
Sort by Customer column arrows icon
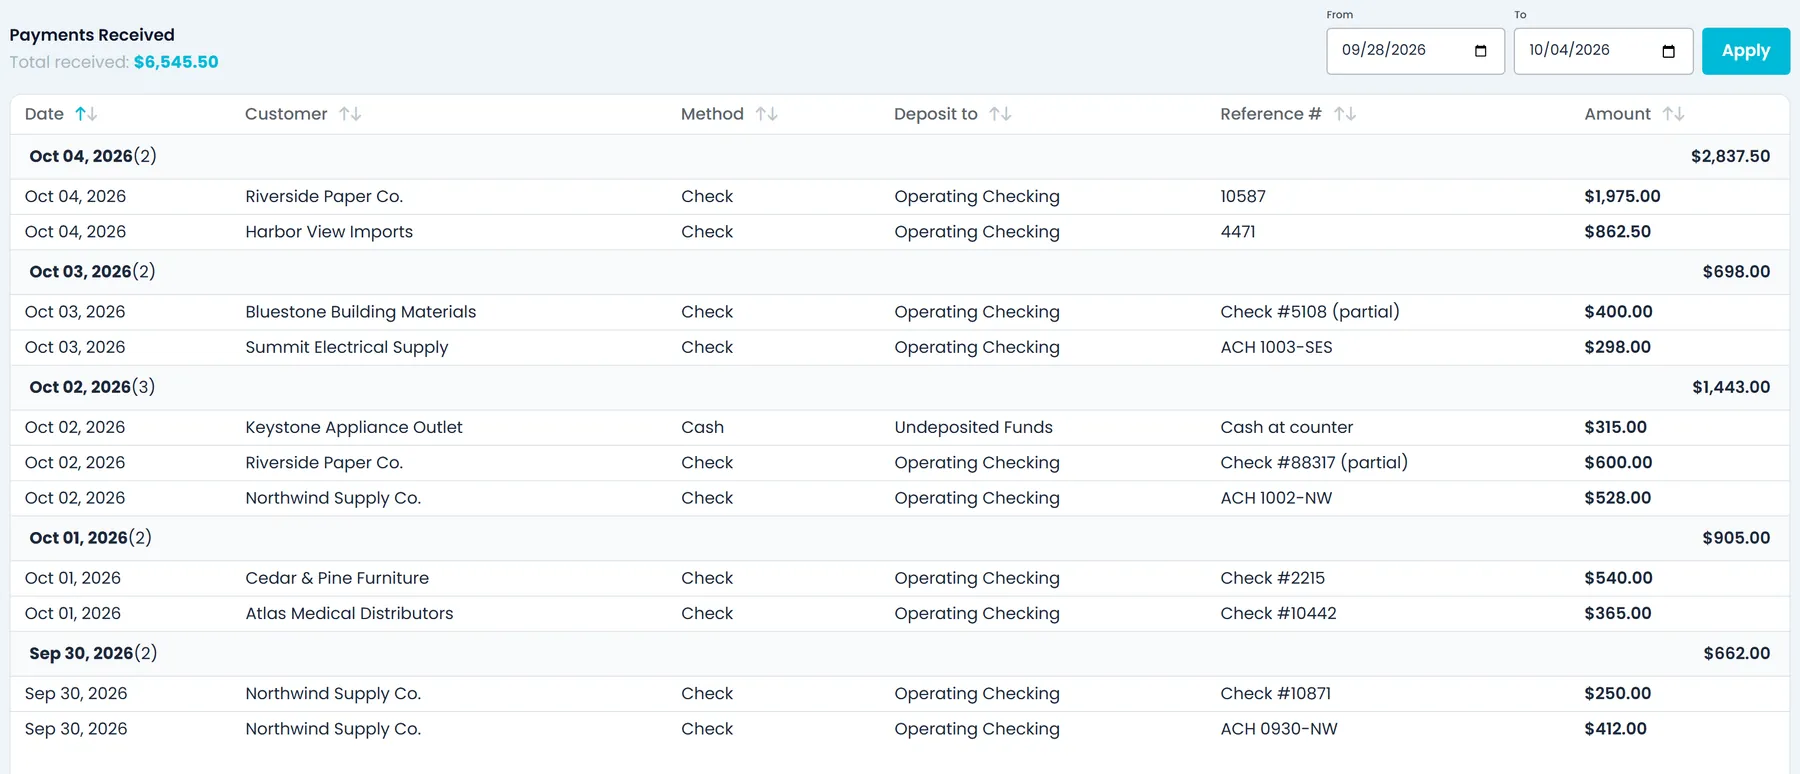tap(350, 114)
